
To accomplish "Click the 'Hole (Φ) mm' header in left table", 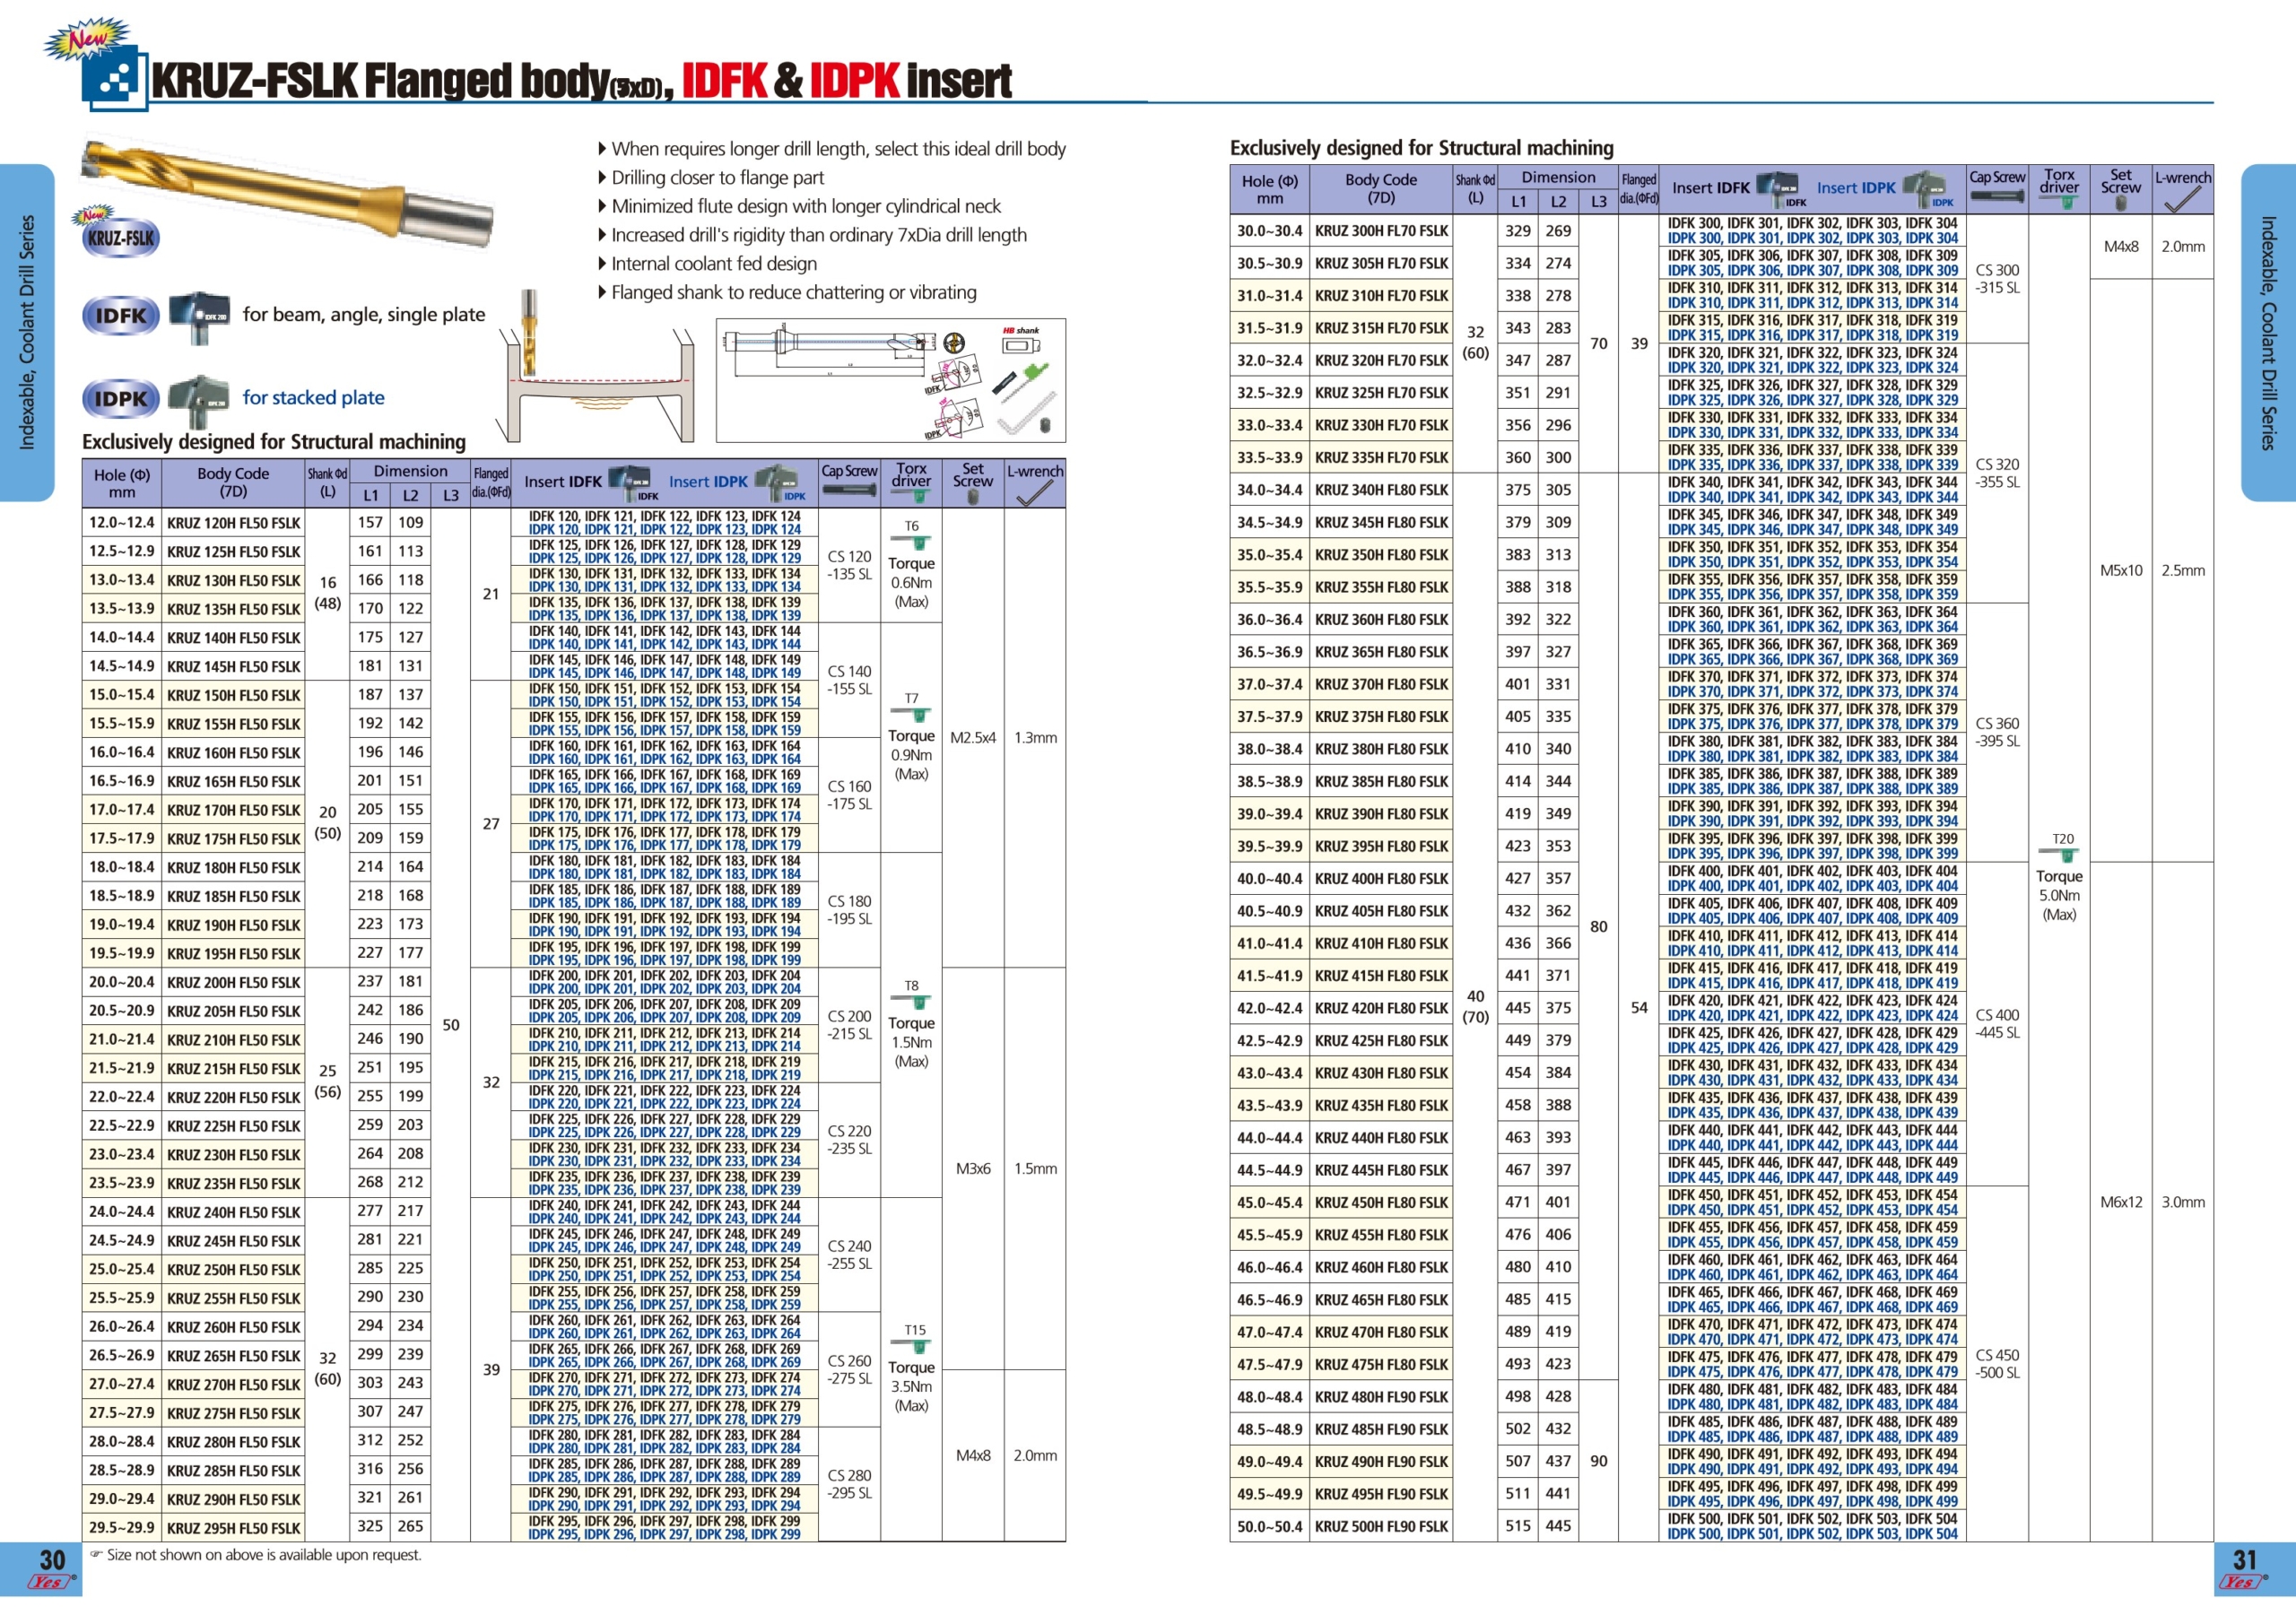I will pyautogui.click(x=122, y=483).
